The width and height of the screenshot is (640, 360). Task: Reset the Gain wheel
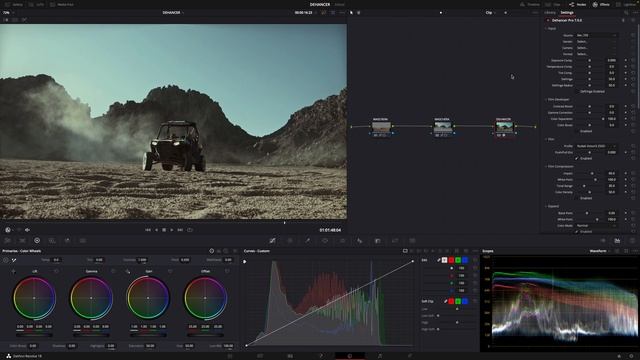click(170, 271)
